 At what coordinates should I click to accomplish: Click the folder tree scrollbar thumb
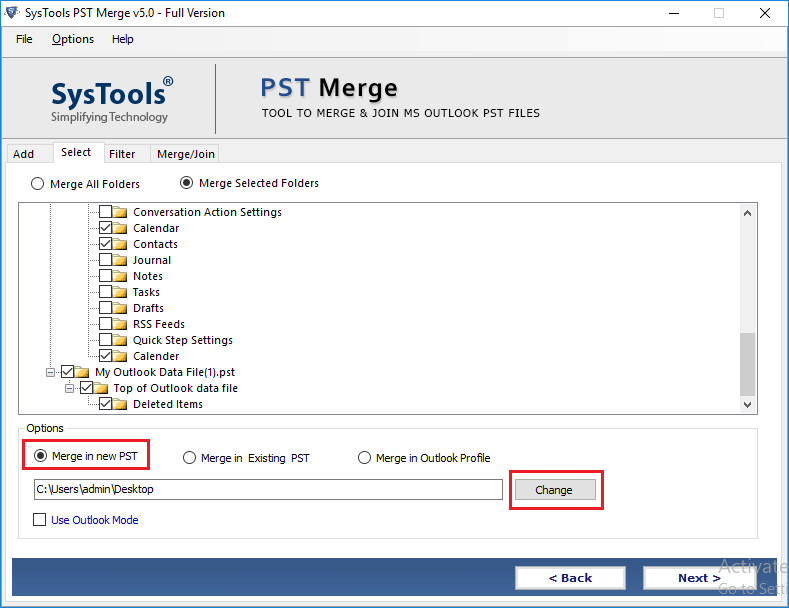click(x=747, y=364)
